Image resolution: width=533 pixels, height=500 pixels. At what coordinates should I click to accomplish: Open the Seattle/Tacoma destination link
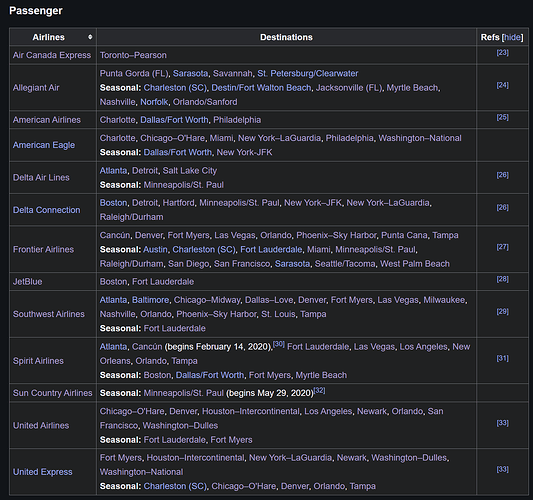[x=345, y=264]
